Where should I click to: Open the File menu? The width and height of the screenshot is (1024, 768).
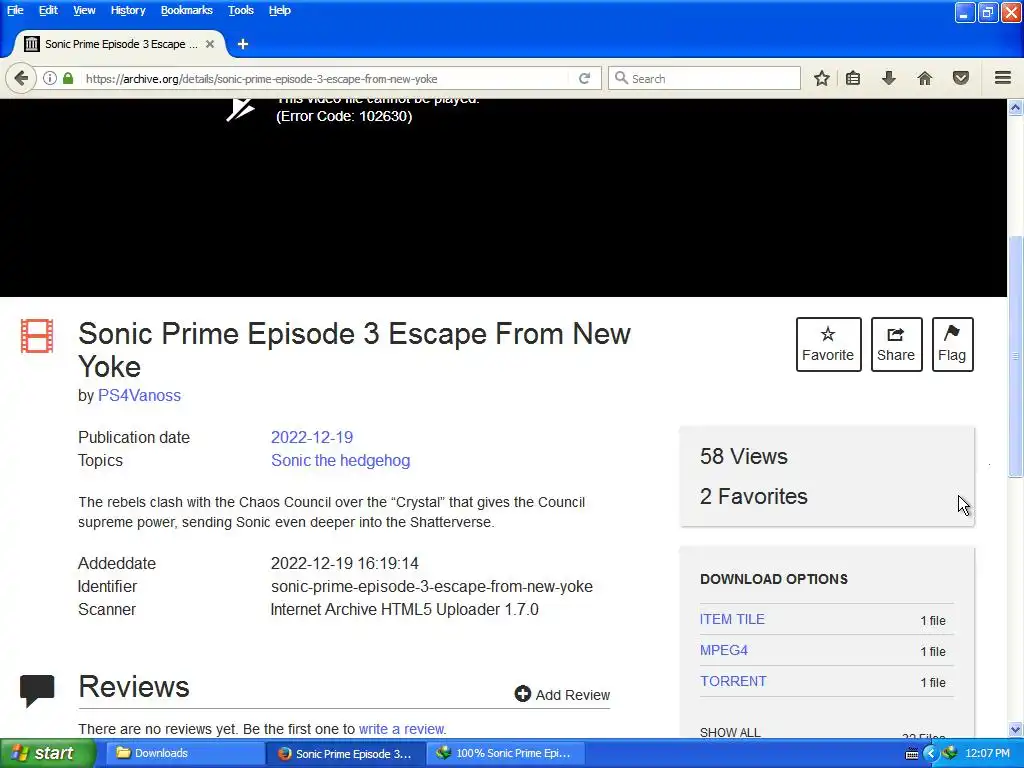(x=15, y=10)
